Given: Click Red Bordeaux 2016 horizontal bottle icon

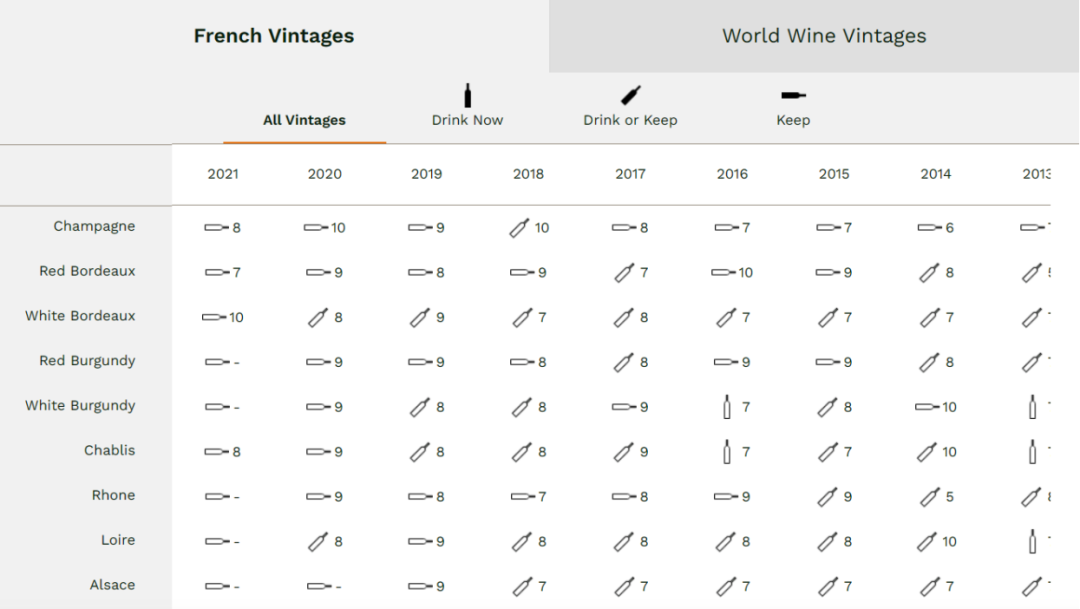Looking at the screenshot, I should 723,272.
